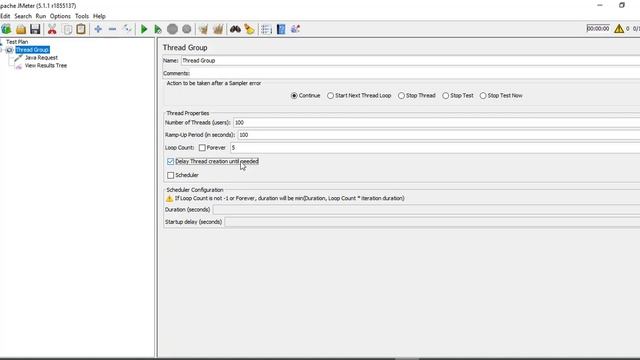Open the Help menu

(99, 16)
